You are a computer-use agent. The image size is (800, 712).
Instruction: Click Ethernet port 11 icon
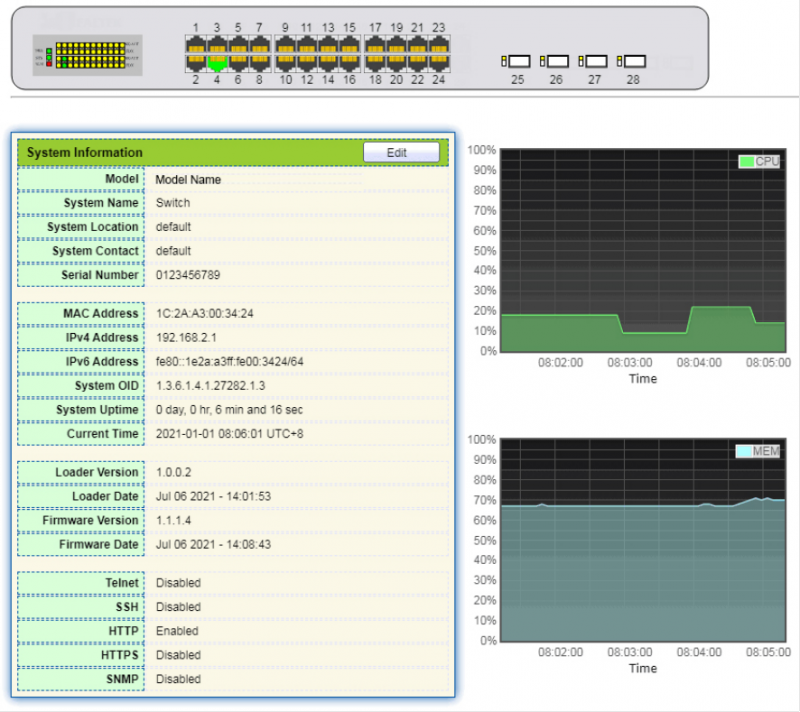click(307, 44)
